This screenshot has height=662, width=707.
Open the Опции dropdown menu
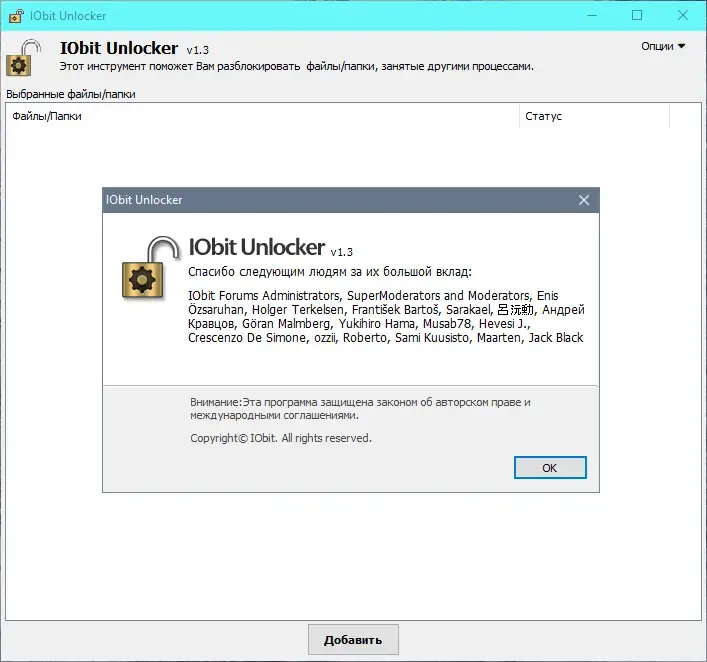(x=663, y=46)
